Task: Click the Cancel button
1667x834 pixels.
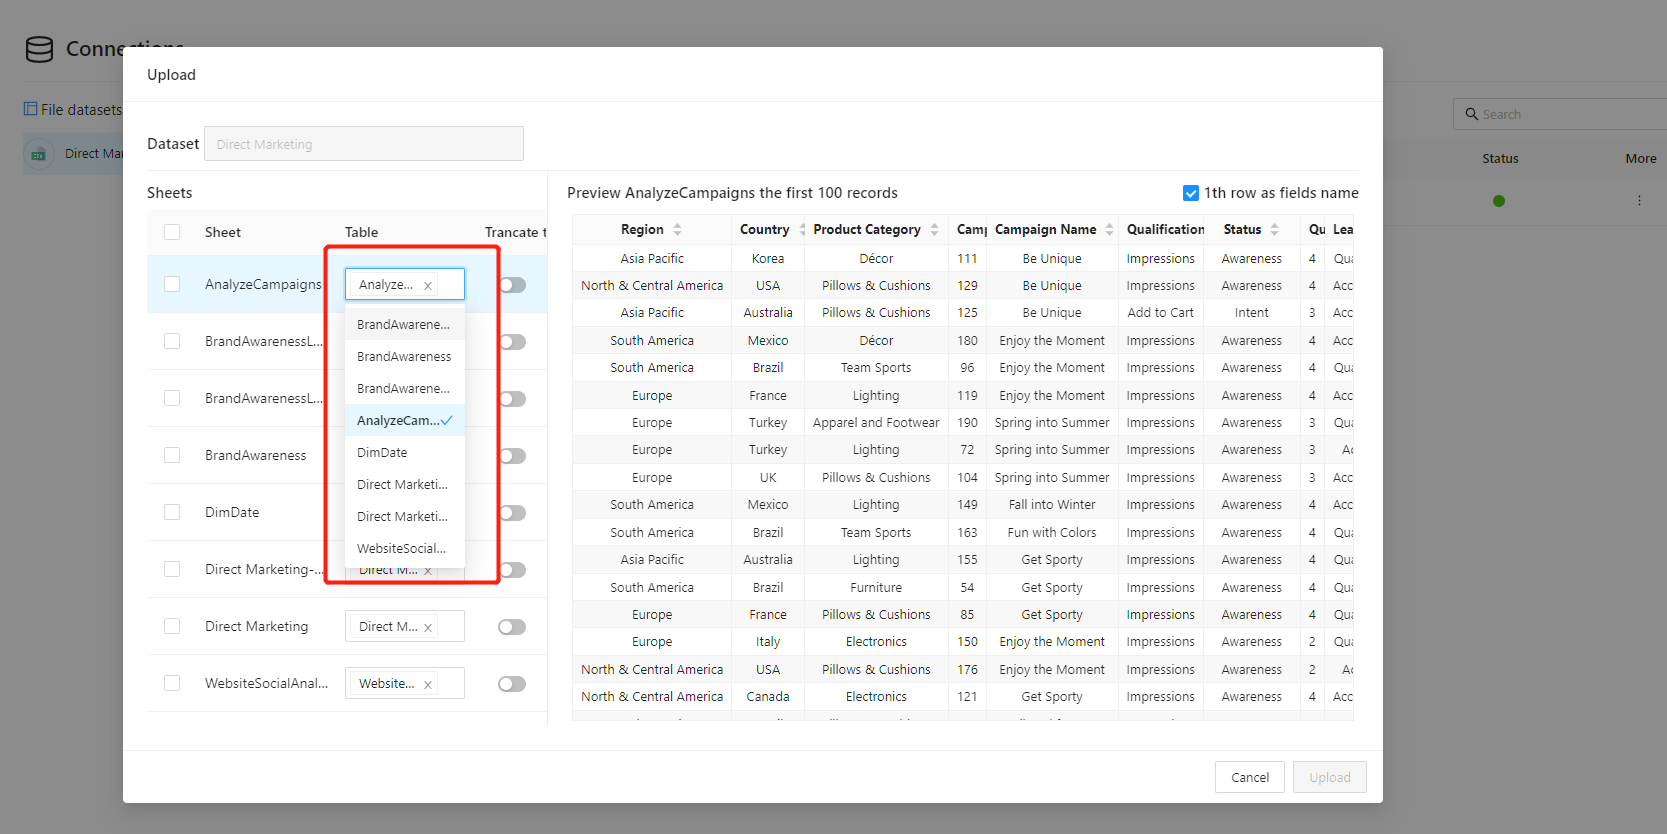Action: point(1250,777)
